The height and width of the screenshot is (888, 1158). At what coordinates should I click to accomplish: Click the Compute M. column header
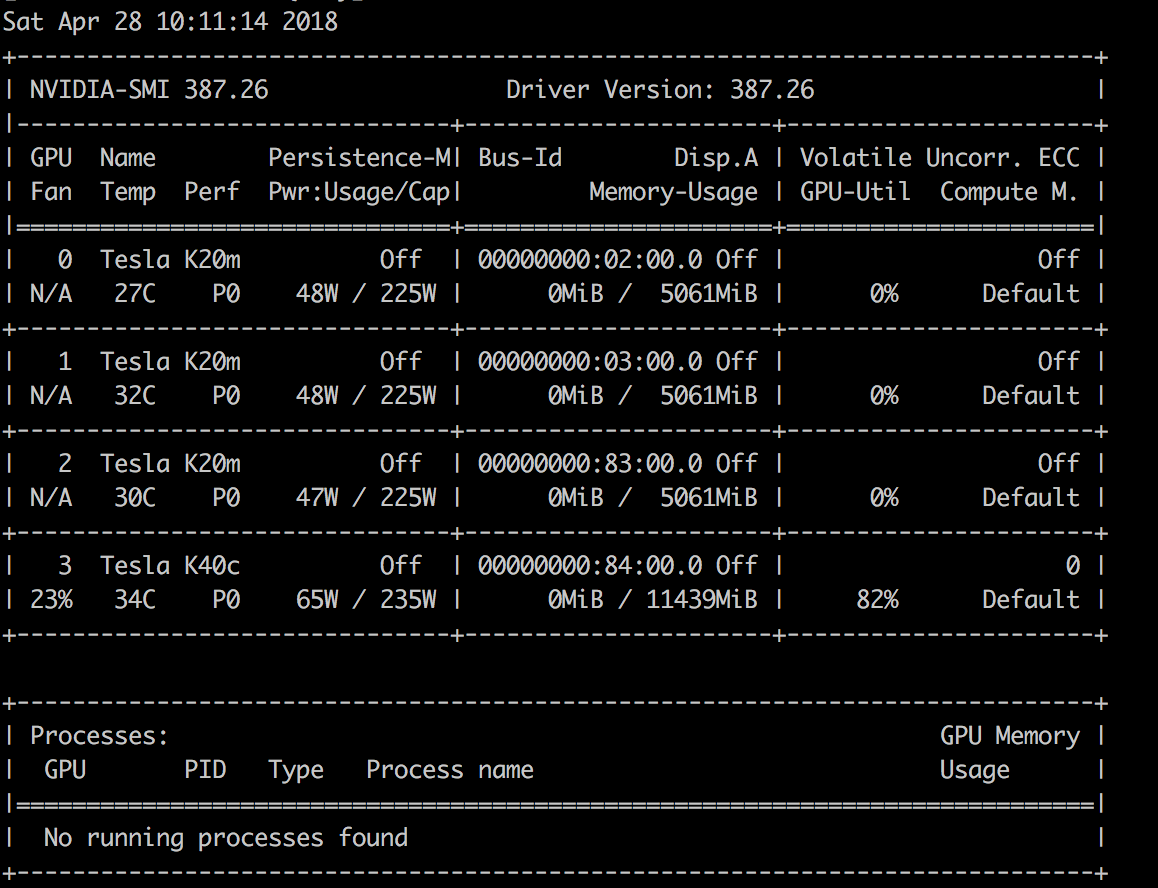click(x=1009, y=192)
